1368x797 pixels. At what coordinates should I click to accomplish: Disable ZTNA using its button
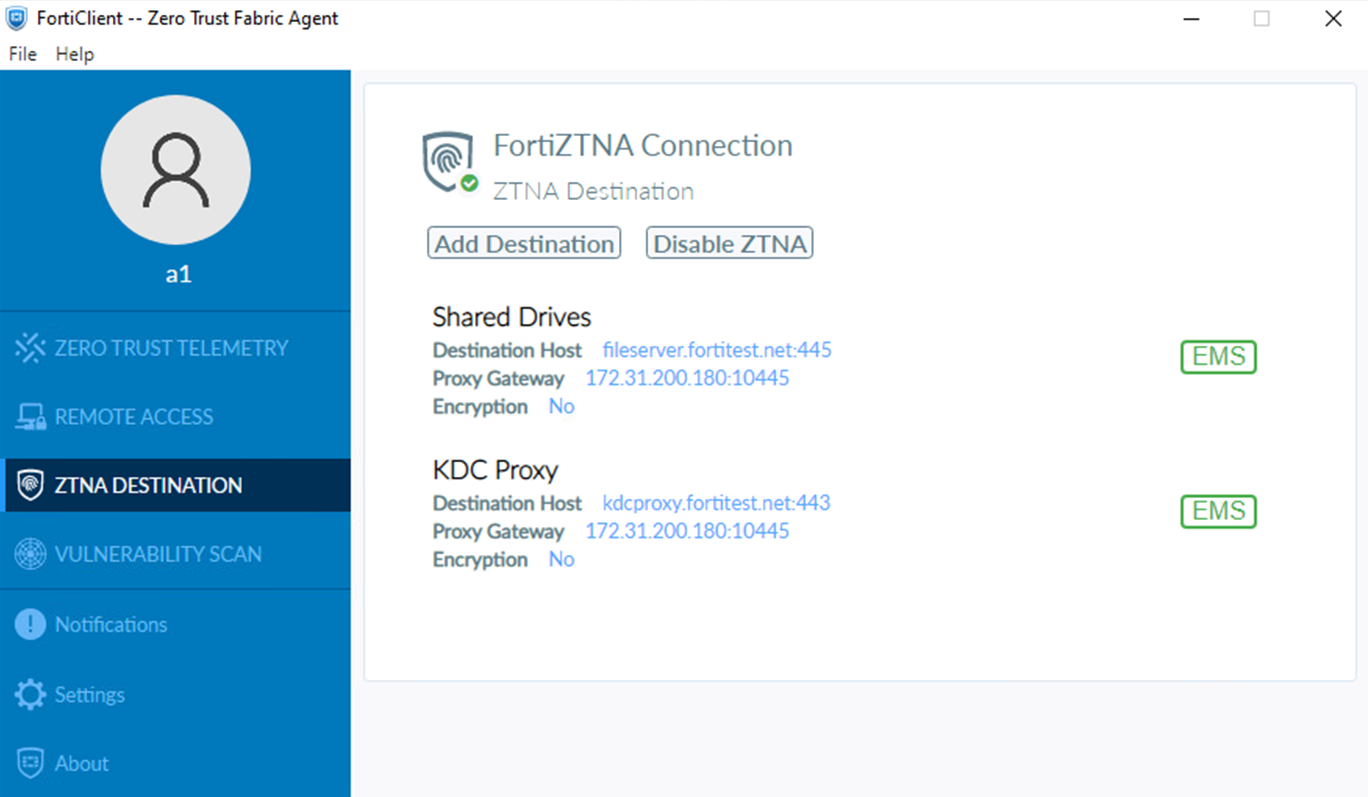click(729, 242)
